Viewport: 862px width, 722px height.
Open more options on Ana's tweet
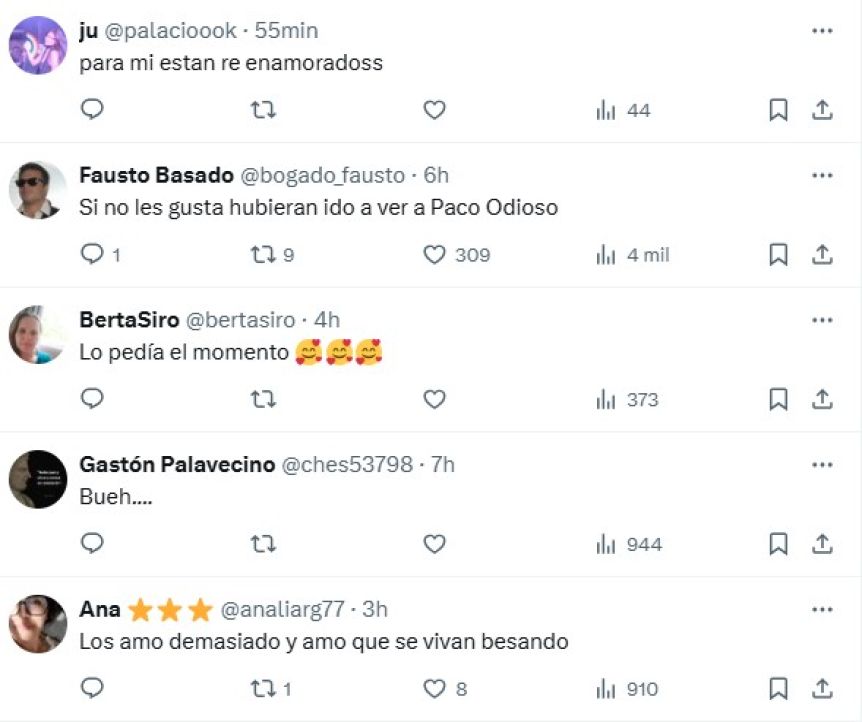[822, 609]
